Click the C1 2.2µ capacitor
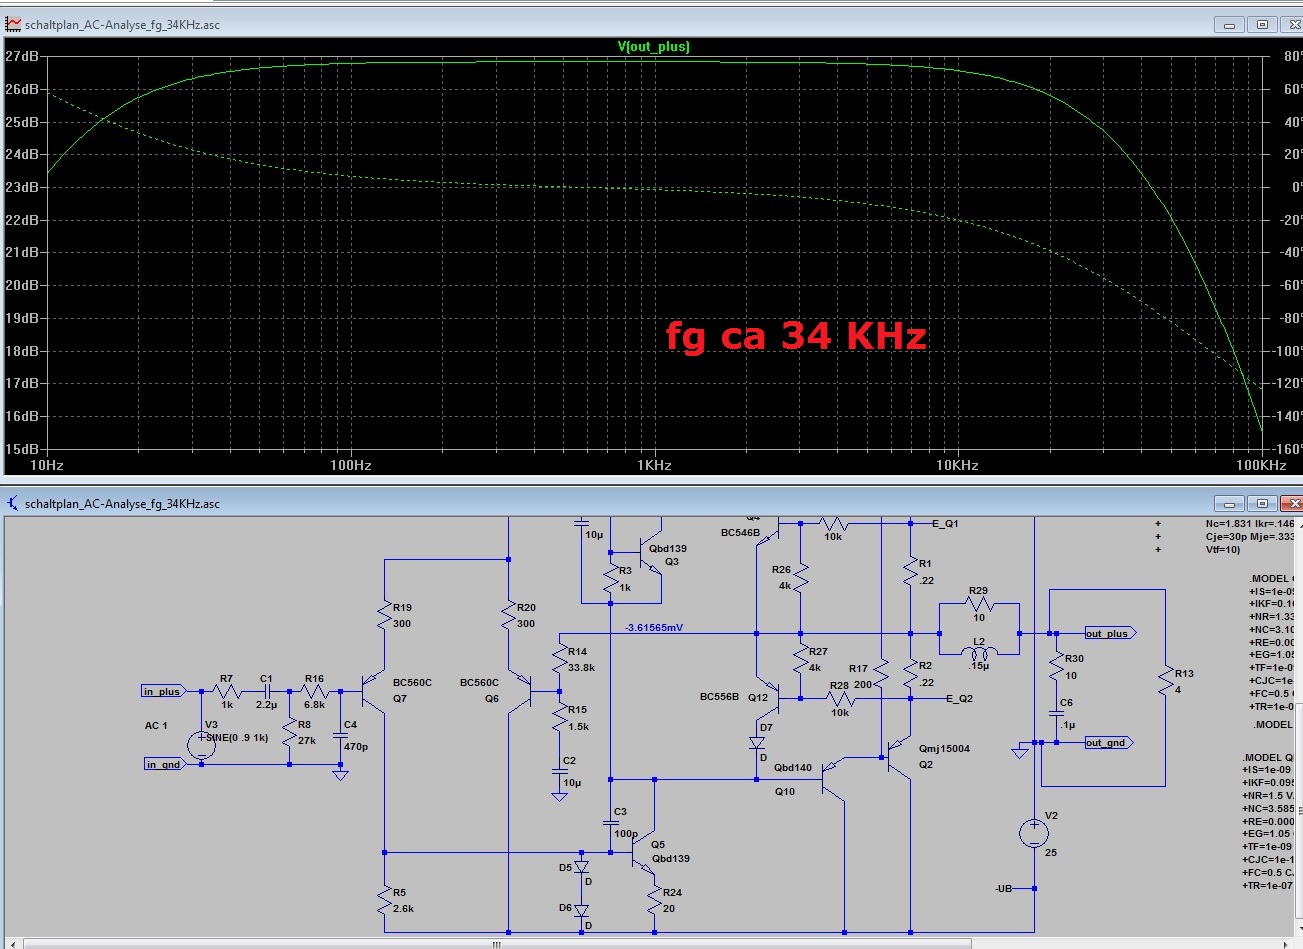 point(267,691)
